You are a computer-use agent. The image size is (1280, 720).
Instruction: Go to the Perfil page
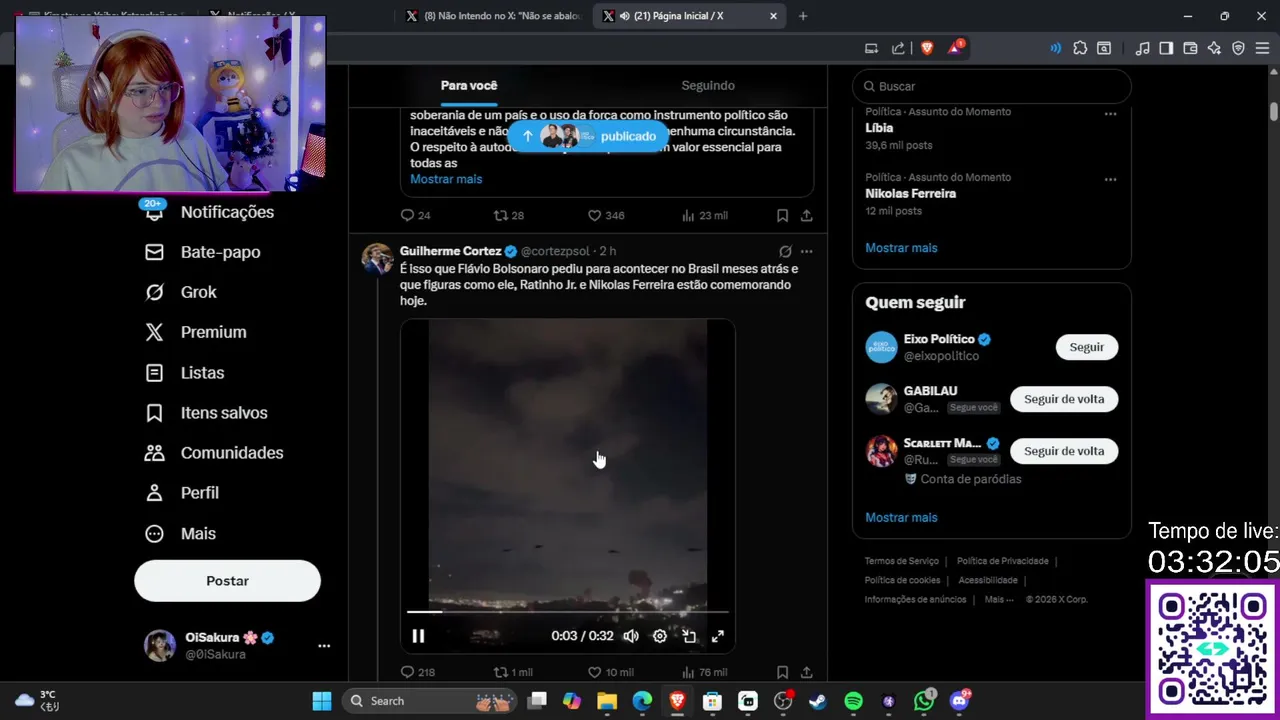[182, 493]
